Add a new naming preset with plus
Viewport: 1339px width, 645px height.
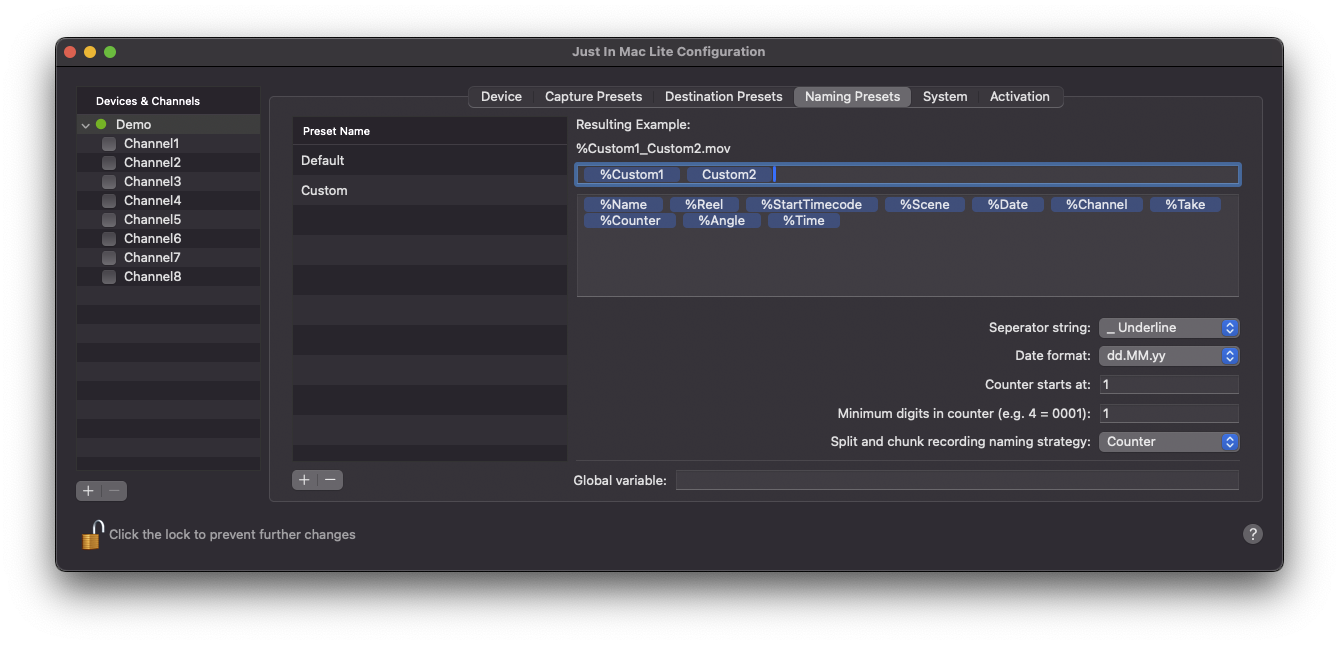(x=305, y=480)
